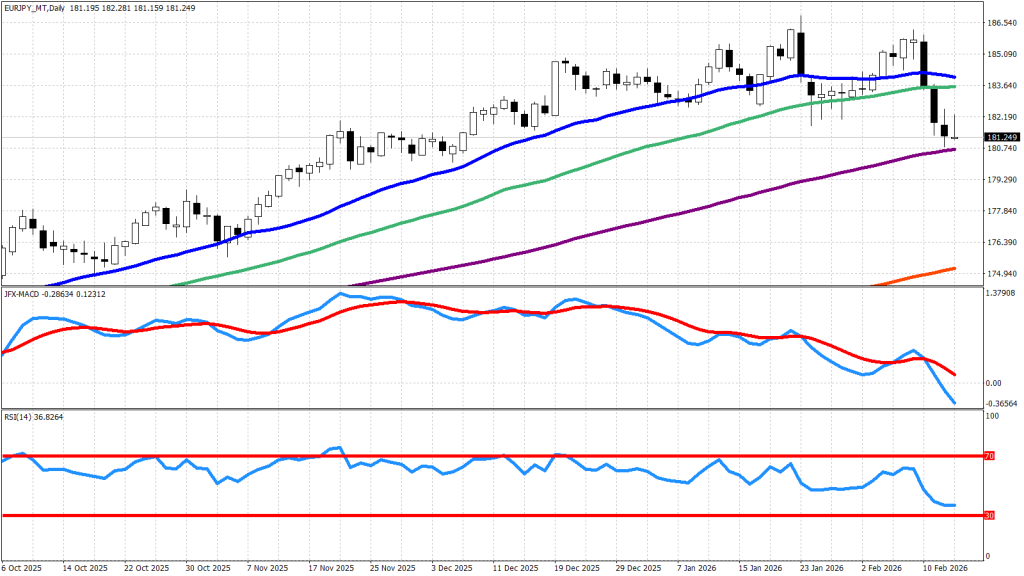
Task: Click the EURJPY_MT,Daily chart title label
Action: click(43, 8)
